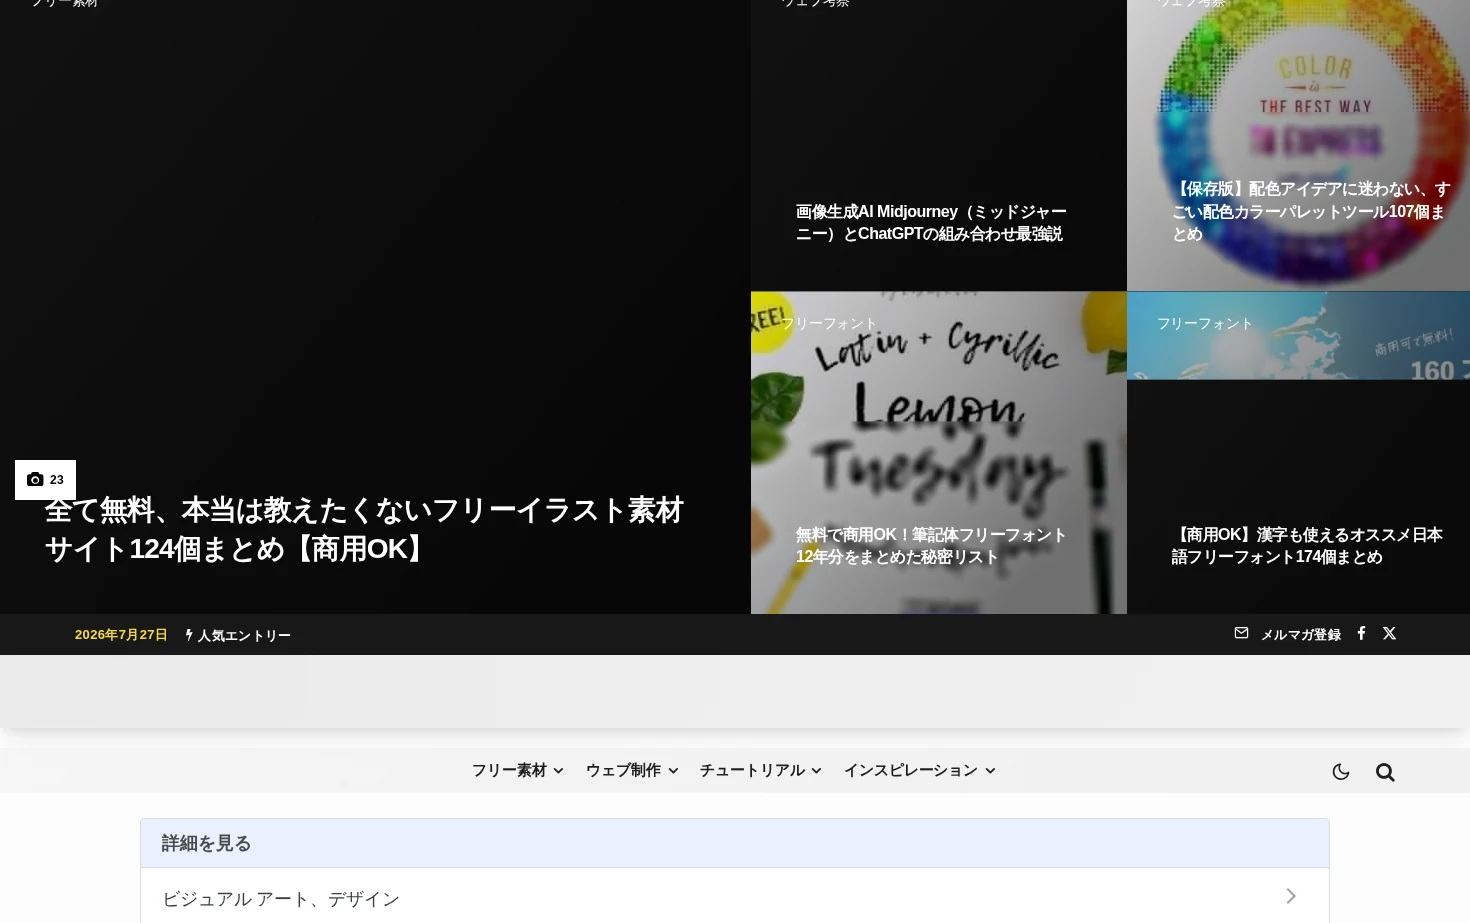Image resolution: width=1470 pixels, height=923 pixels.
Task: Open the メルマガ登録 link
Action: (1300, 635)
